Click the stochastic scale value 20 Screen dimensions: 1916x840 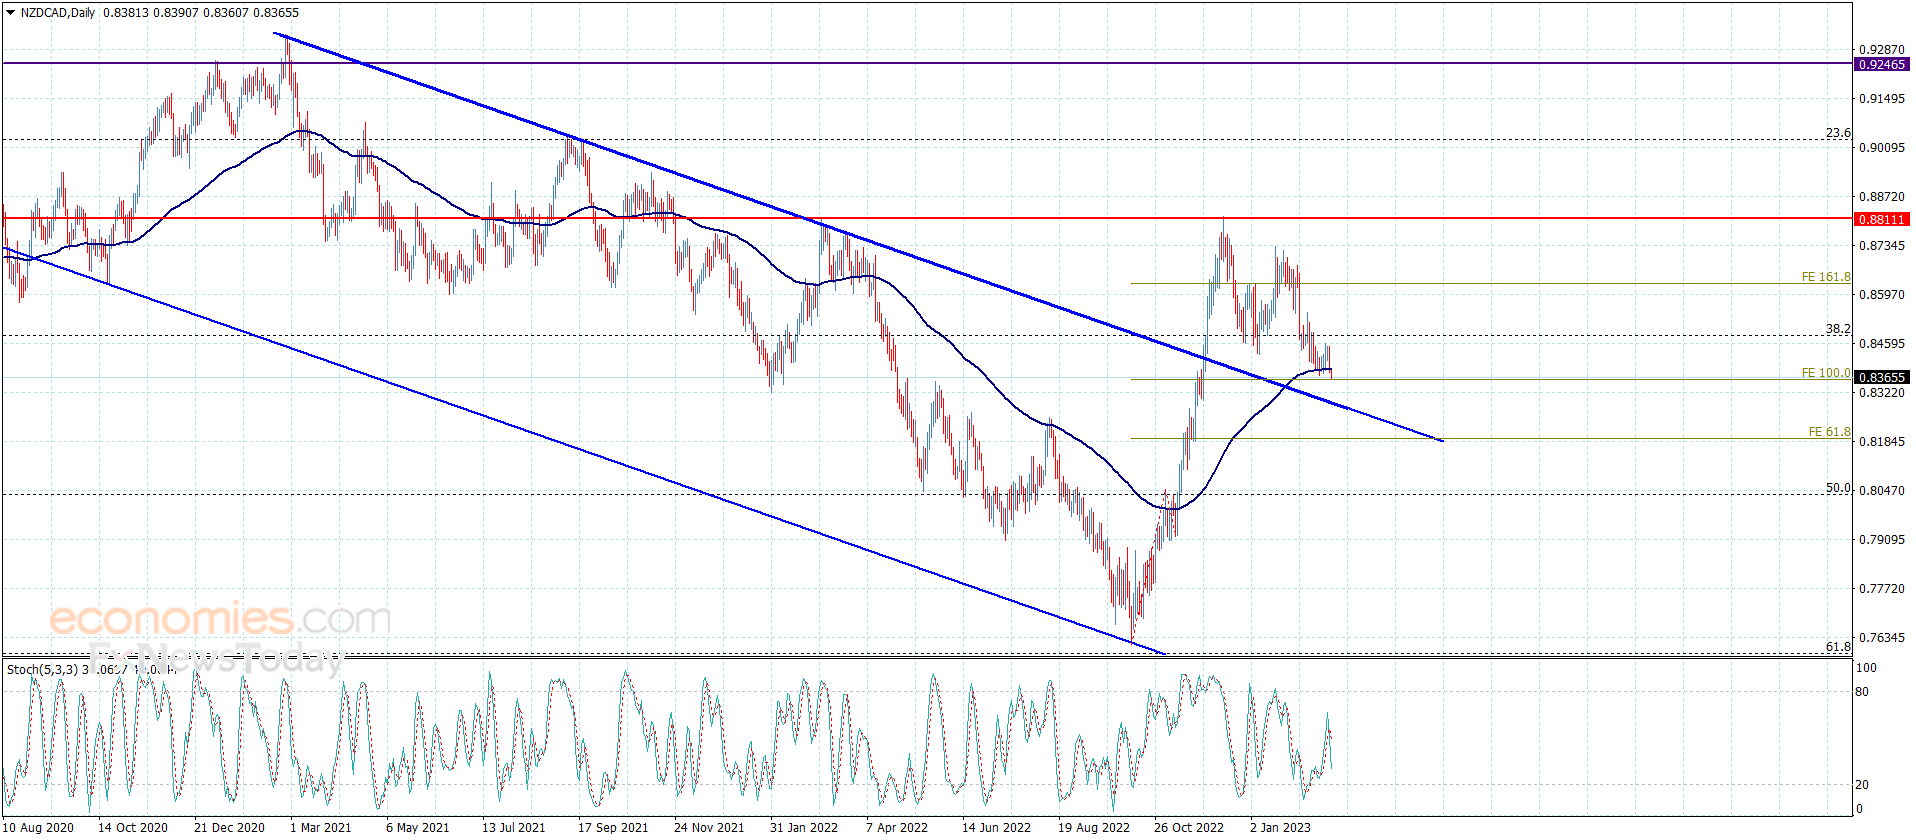(1861, 785)
